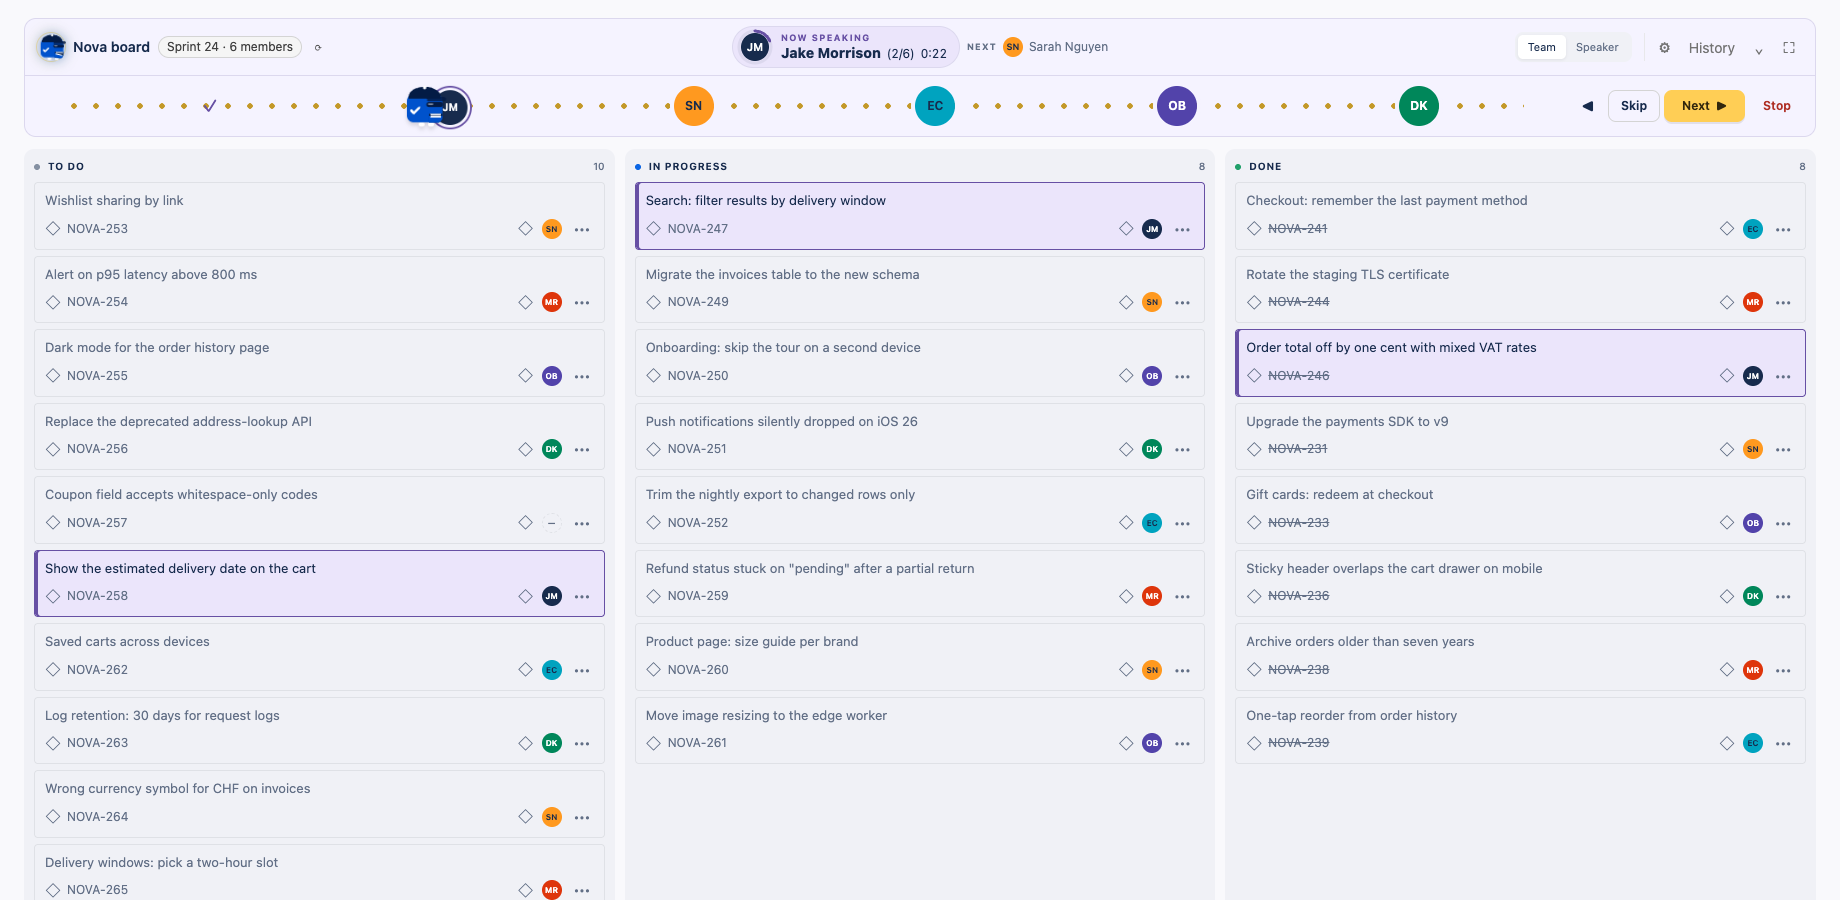Click the refresh icon next to Sprint 24
Image resolution: width=1840 pixels, height=900 pixels.
pos(318,47)
